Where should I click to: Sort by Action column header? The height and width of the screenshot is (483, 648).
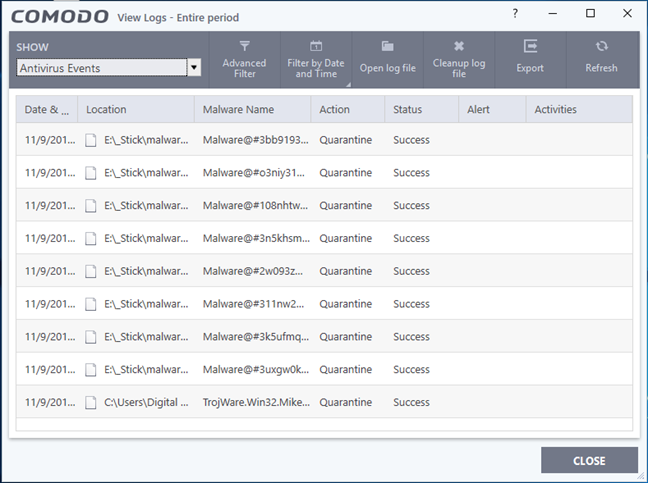pos(348,109)
